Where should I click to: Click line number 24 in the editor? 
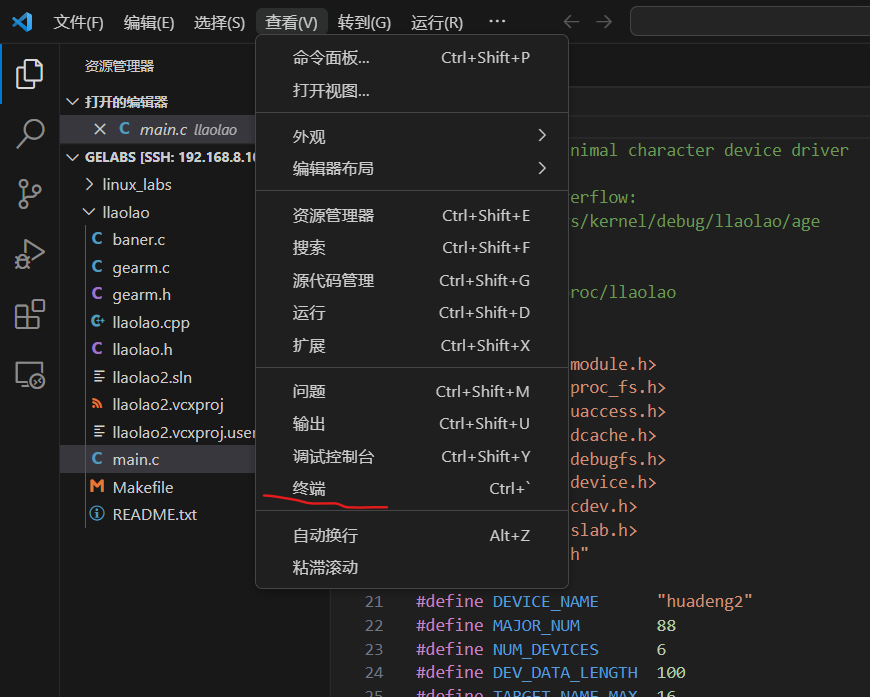tap(374, 673)
